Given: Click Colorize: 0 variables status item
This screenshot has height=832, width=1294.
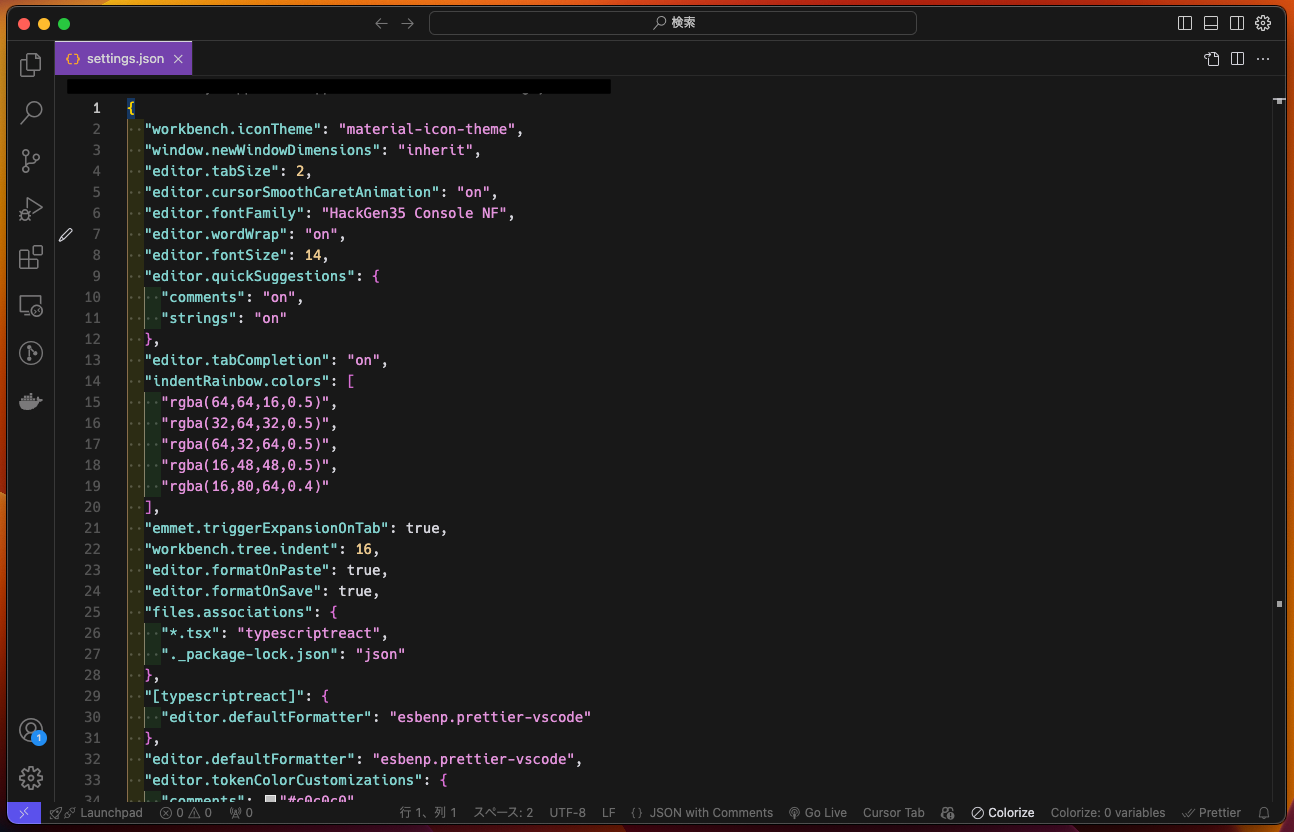Looking at the screenshot, I should (x=1108, y=813).
